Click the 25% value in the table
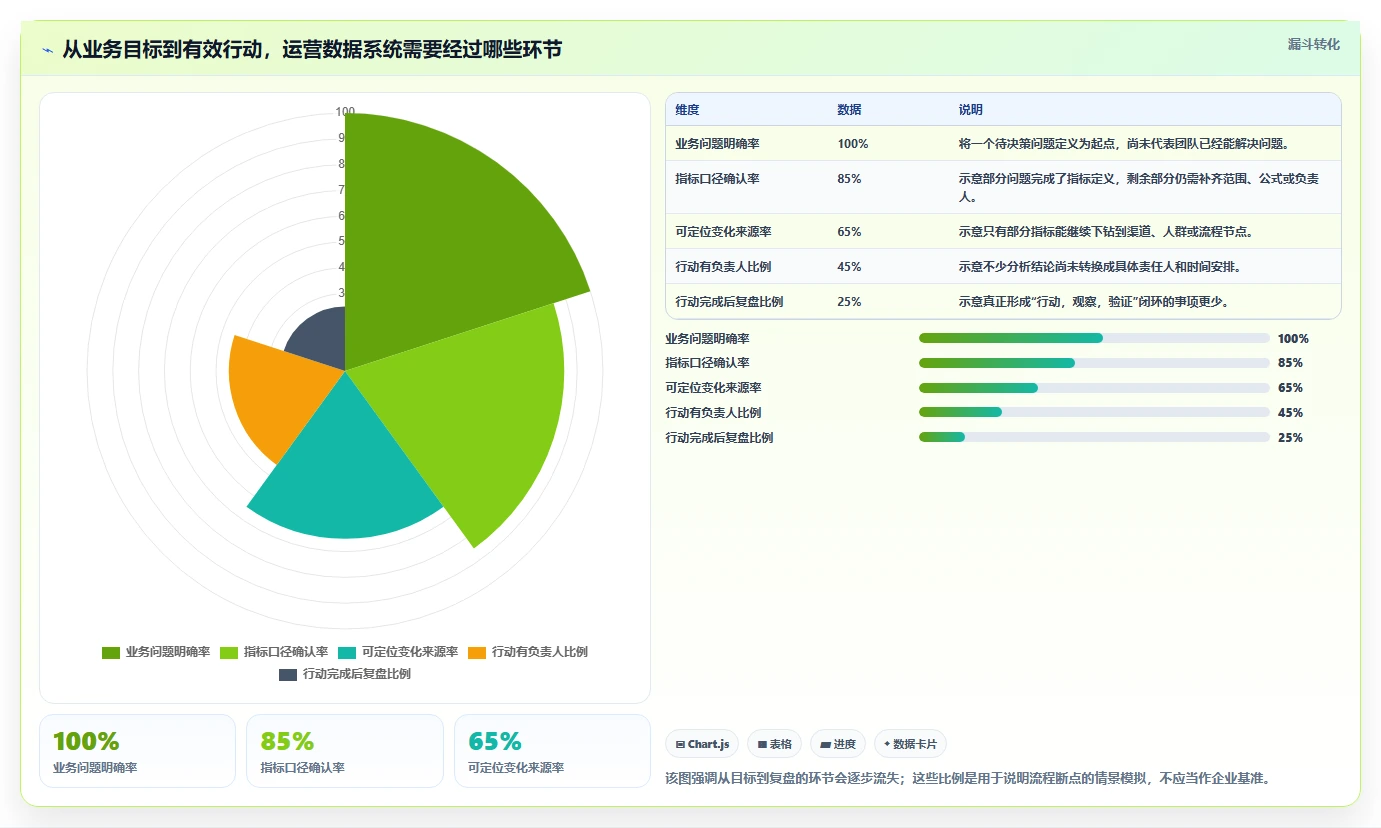 [x=849, y=302]
